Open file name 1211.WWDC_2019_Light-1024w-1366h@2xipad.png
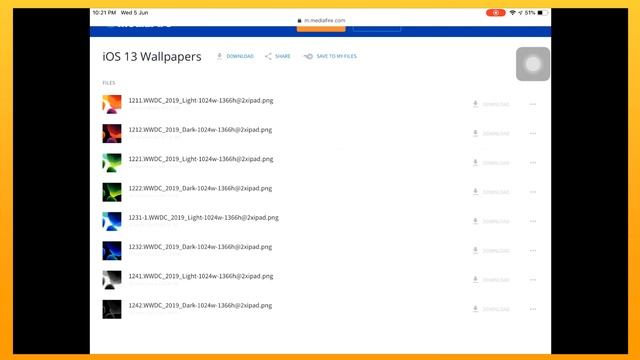Image resolution: width=640 pixels, height=360 pixels. [201, 100]
